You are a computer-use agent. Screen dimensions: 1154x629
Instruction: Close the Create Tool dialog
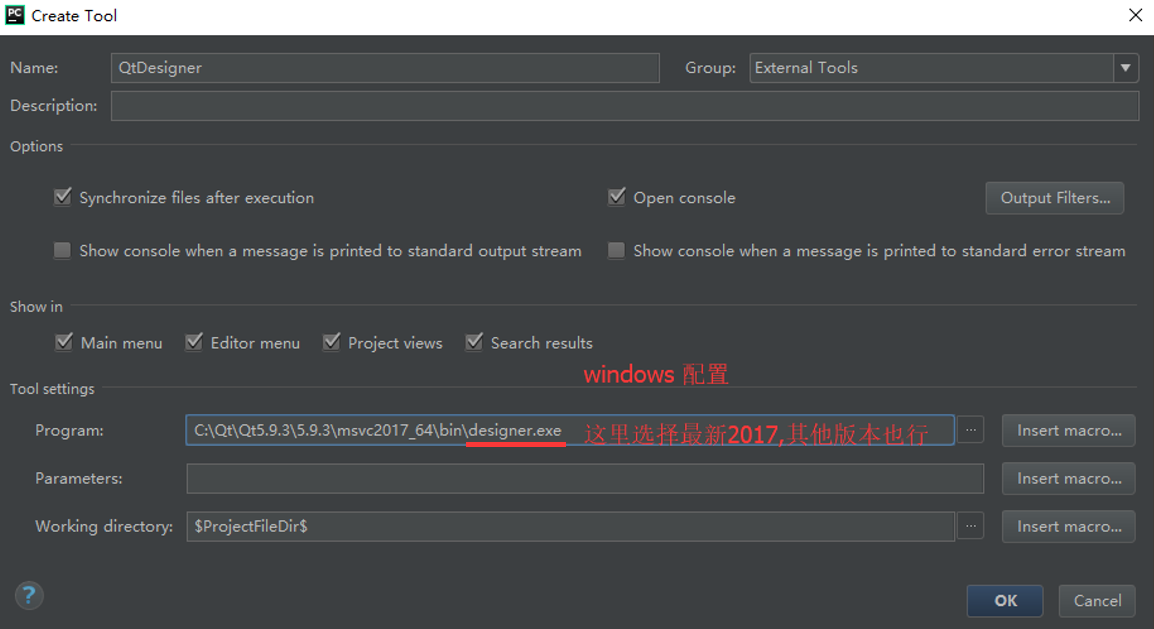[x=1136, y=15]
